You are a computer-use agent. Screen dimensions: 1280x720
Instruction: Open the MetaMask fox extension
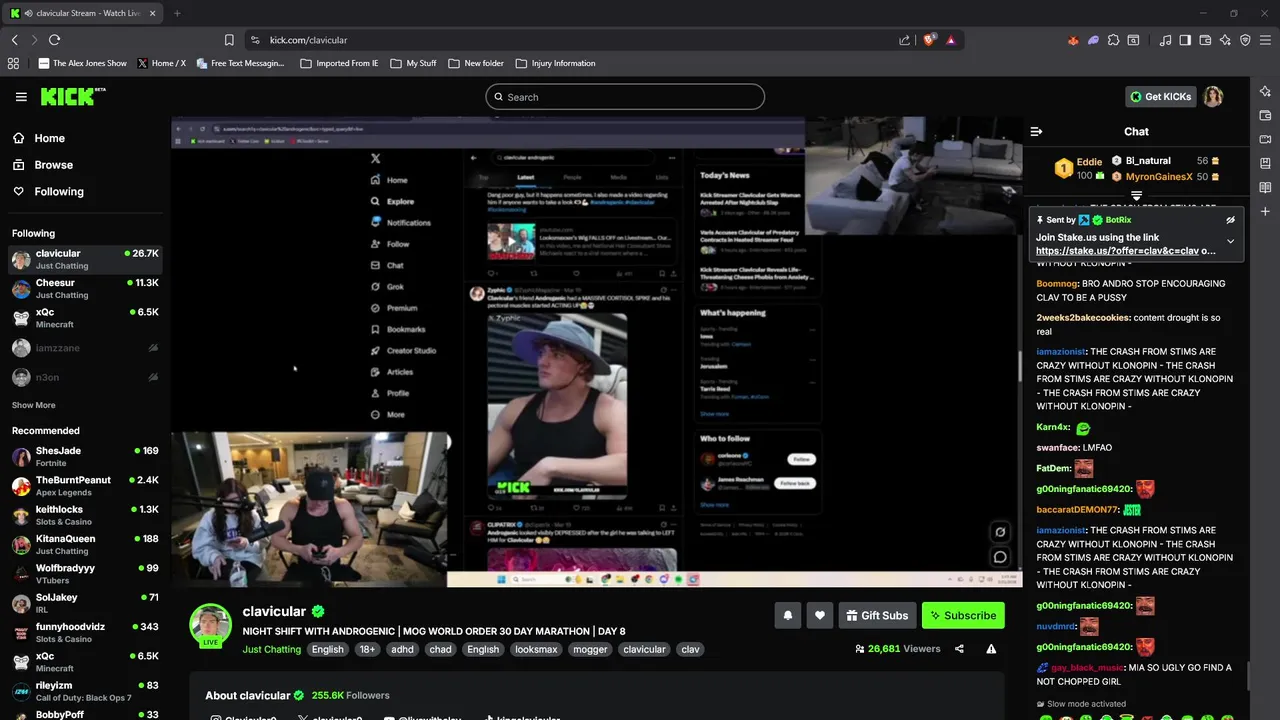[x=1074, y=40]
